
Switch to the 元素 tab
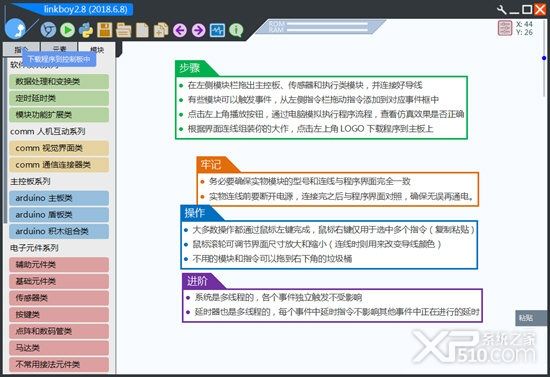tap(59, 49)
